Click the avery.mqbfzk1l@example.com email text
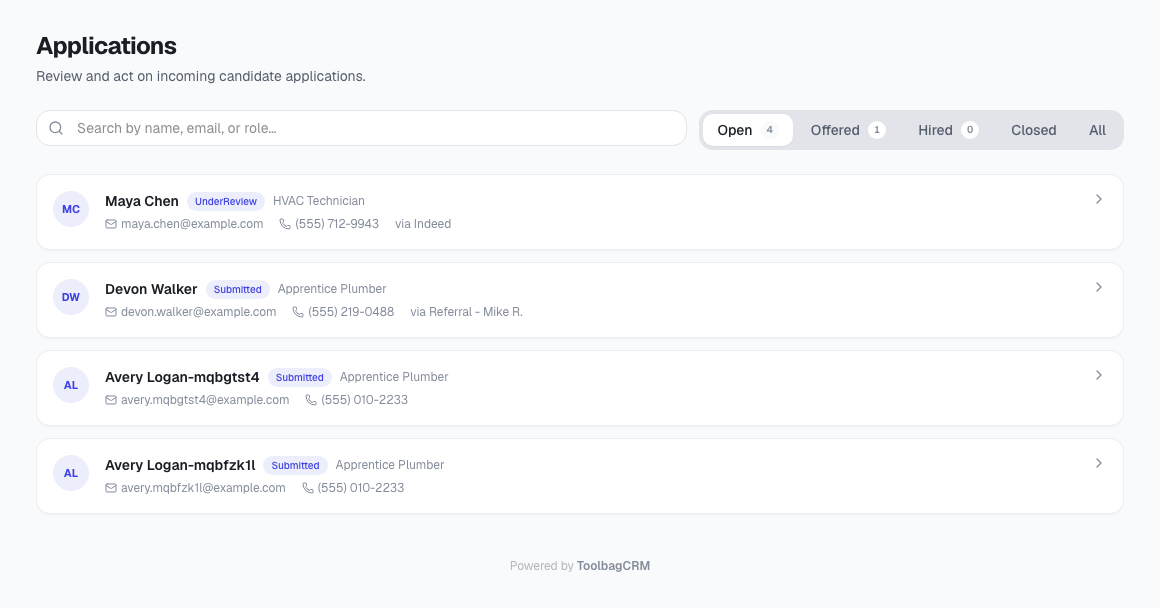This screenshot has height=608, width=1160. coord(203,488)
